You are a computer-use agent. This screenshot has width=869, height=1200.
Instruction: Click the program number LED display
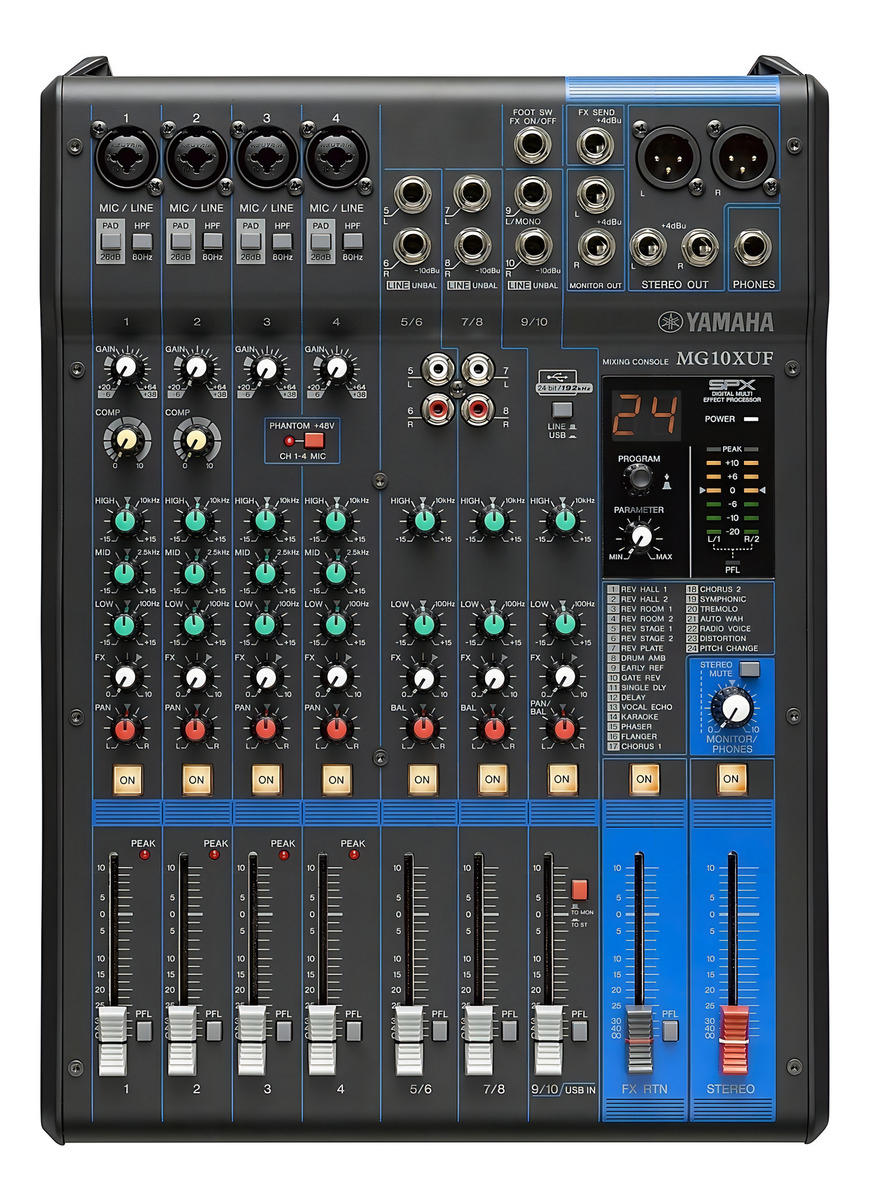[x=643, y=413]
